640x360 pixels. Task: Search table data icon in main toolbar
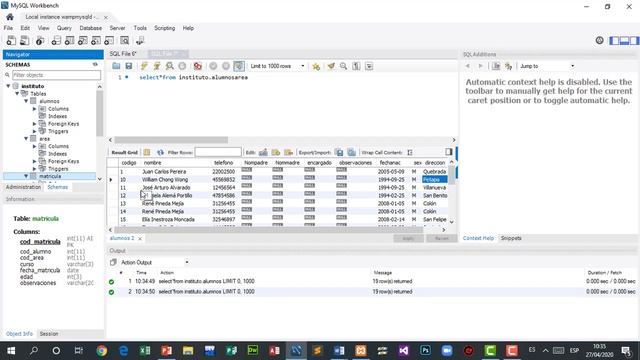click(125, 40)
